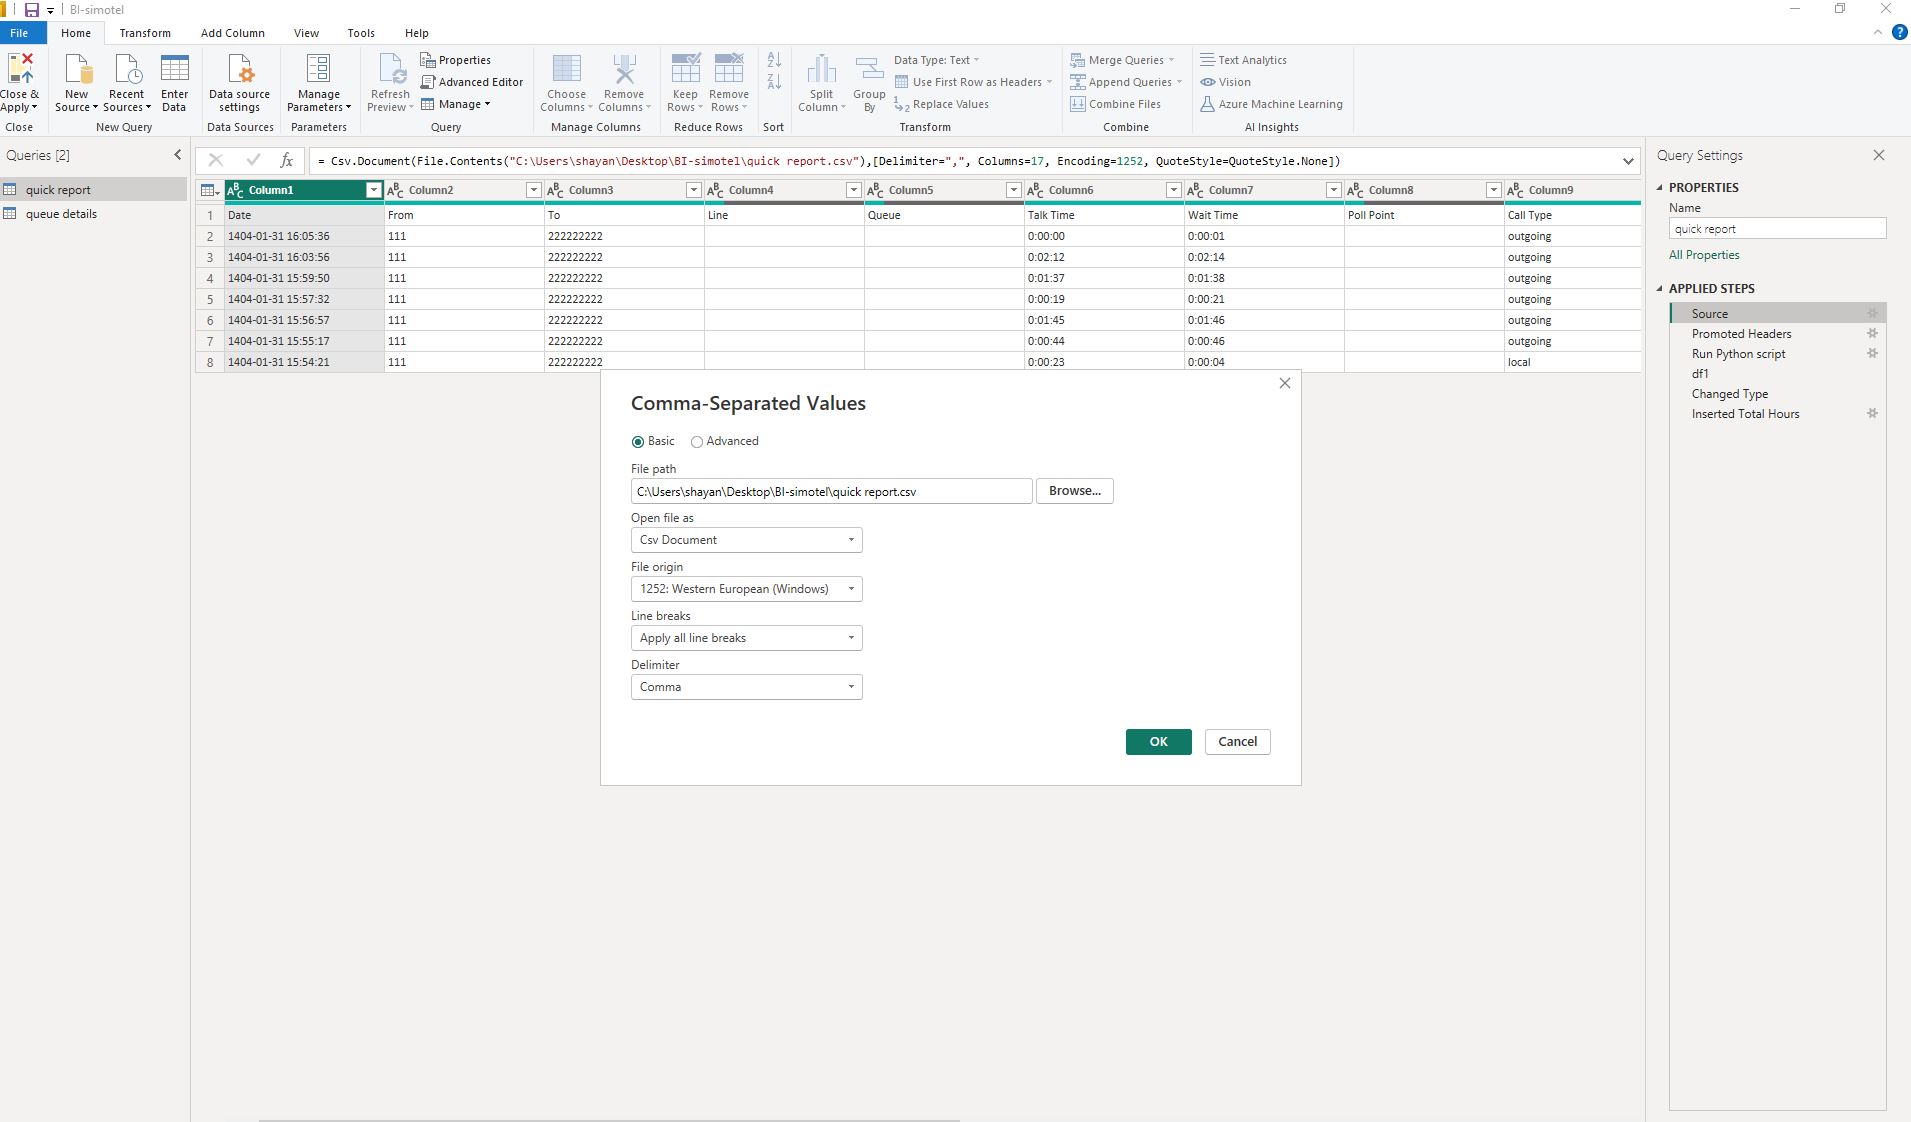Viewport: 1911px width, 1122px height.
Task: Click the Group By icon
Action: click(x=869, y=68)
